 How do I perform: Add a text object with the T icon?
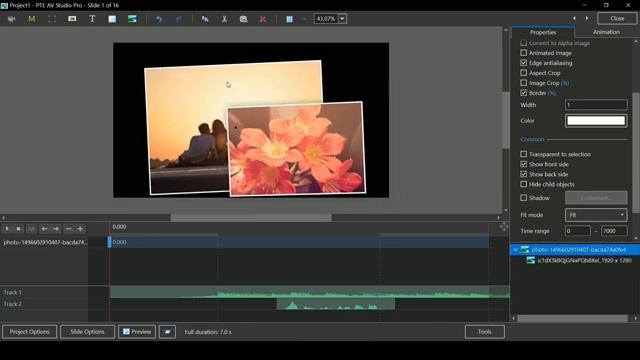point(92,19)
